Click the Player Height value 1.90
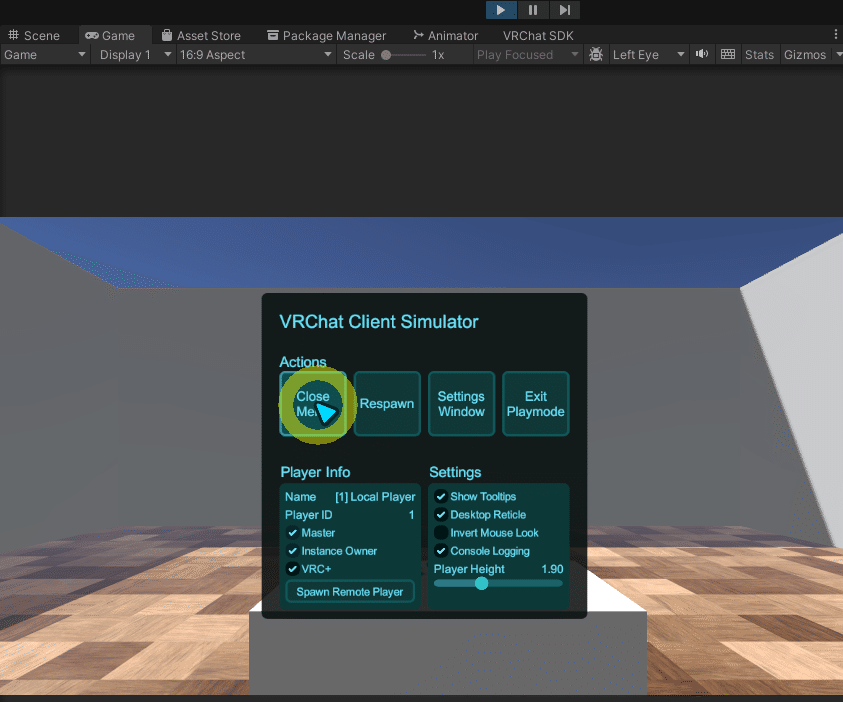 point(552,569)
